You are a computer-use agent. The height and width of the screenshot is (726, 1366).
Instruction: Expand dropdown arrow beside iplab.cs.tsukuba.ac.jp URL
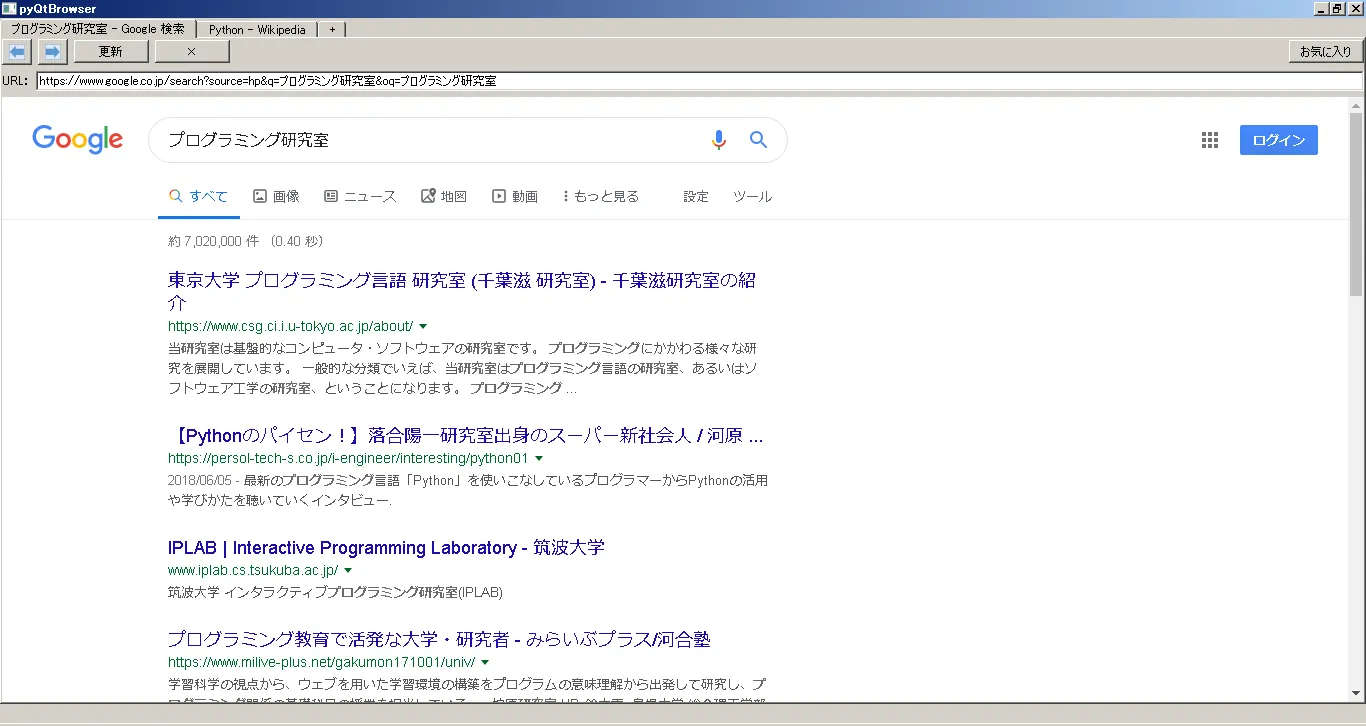[x=348, y=571]
